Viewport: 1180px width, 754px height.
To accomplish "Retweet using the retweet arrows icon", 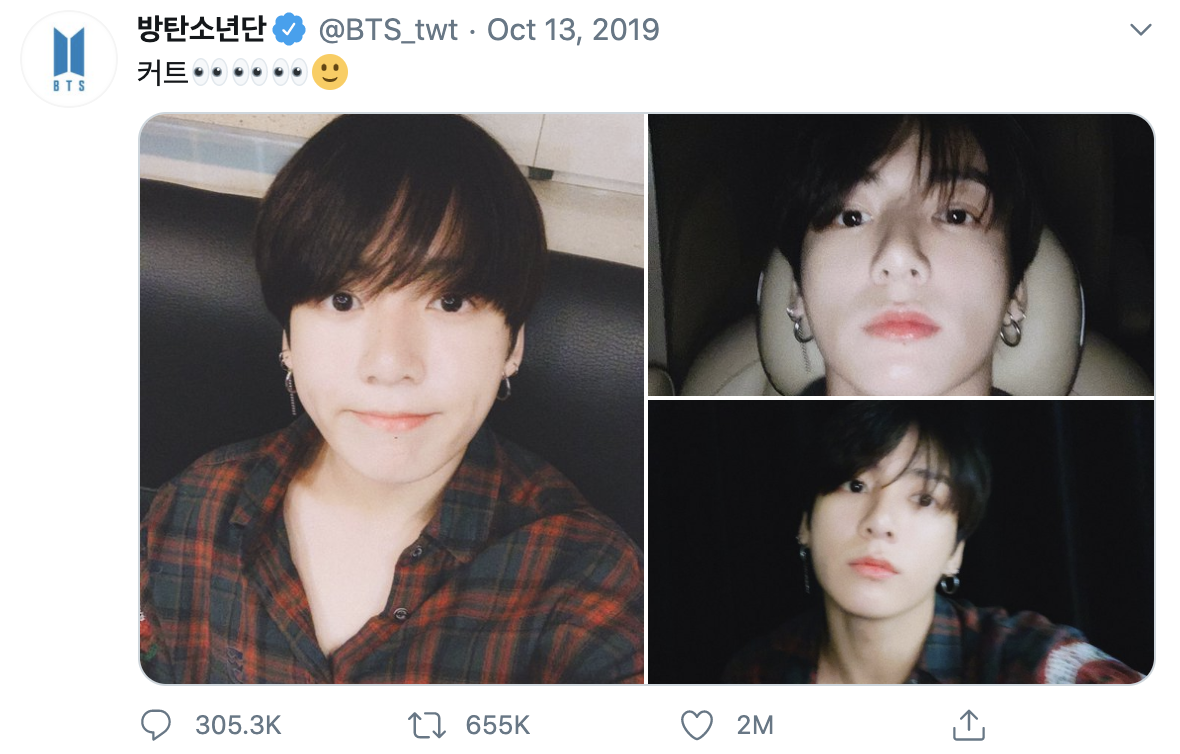I will coord(429,724).
